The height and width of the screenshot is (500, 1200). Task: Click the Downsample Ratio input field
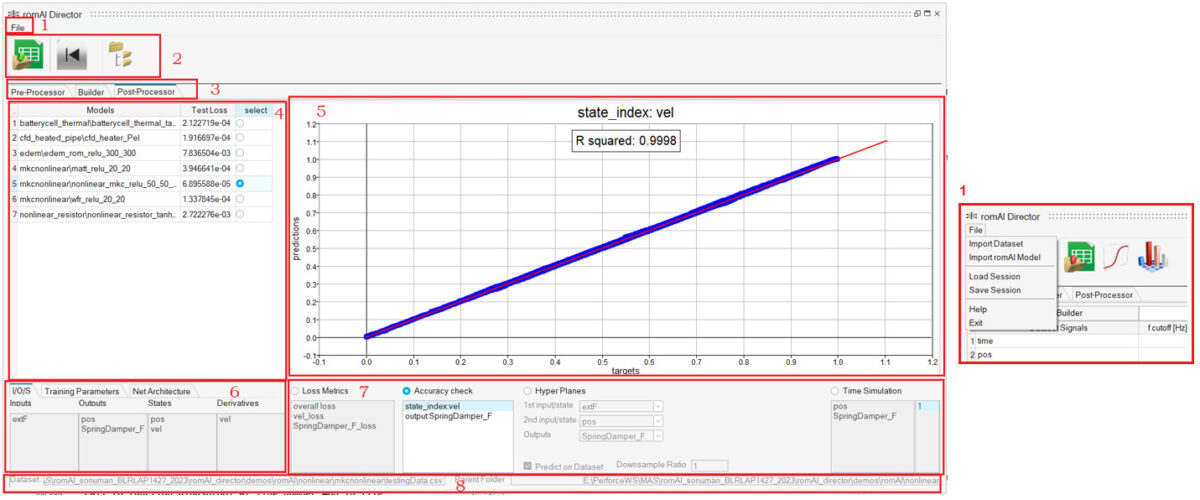point(709,465)
